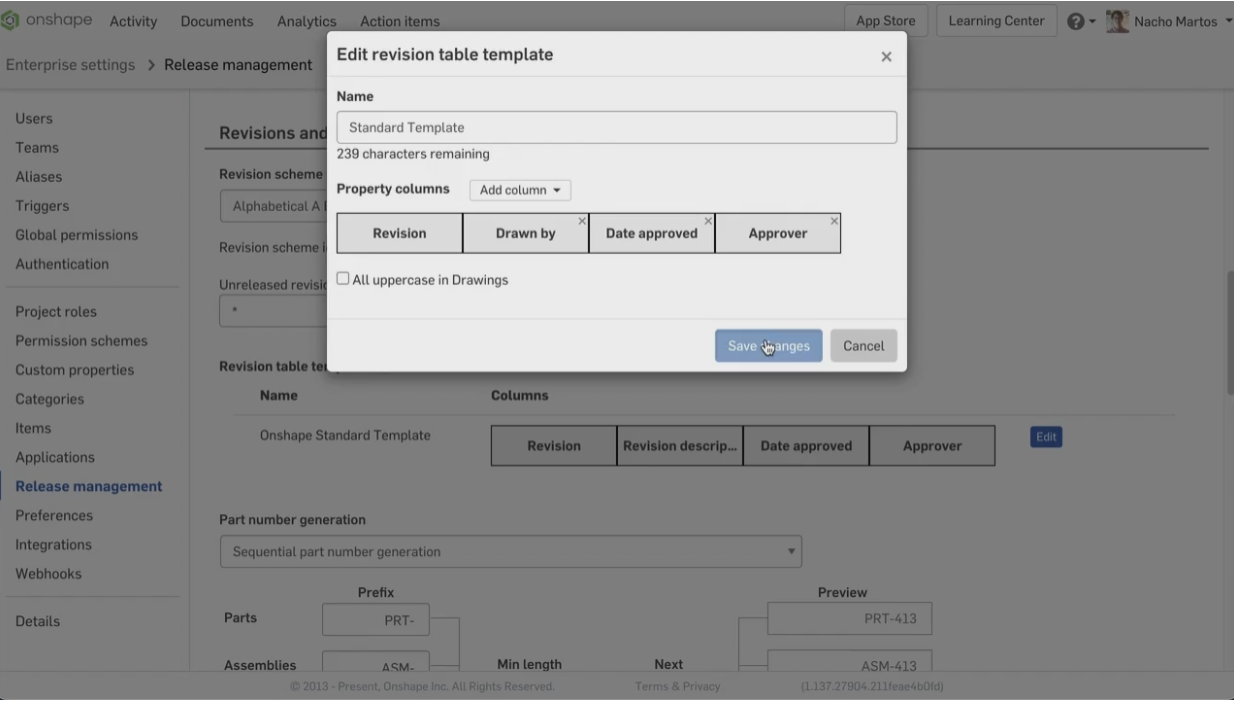Remove the Approver column

pos(834,219)
